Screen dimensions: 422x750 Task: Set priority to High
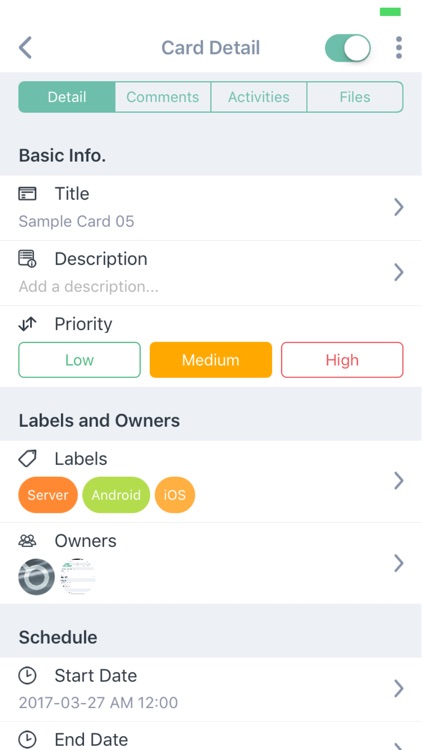[342, 360]
